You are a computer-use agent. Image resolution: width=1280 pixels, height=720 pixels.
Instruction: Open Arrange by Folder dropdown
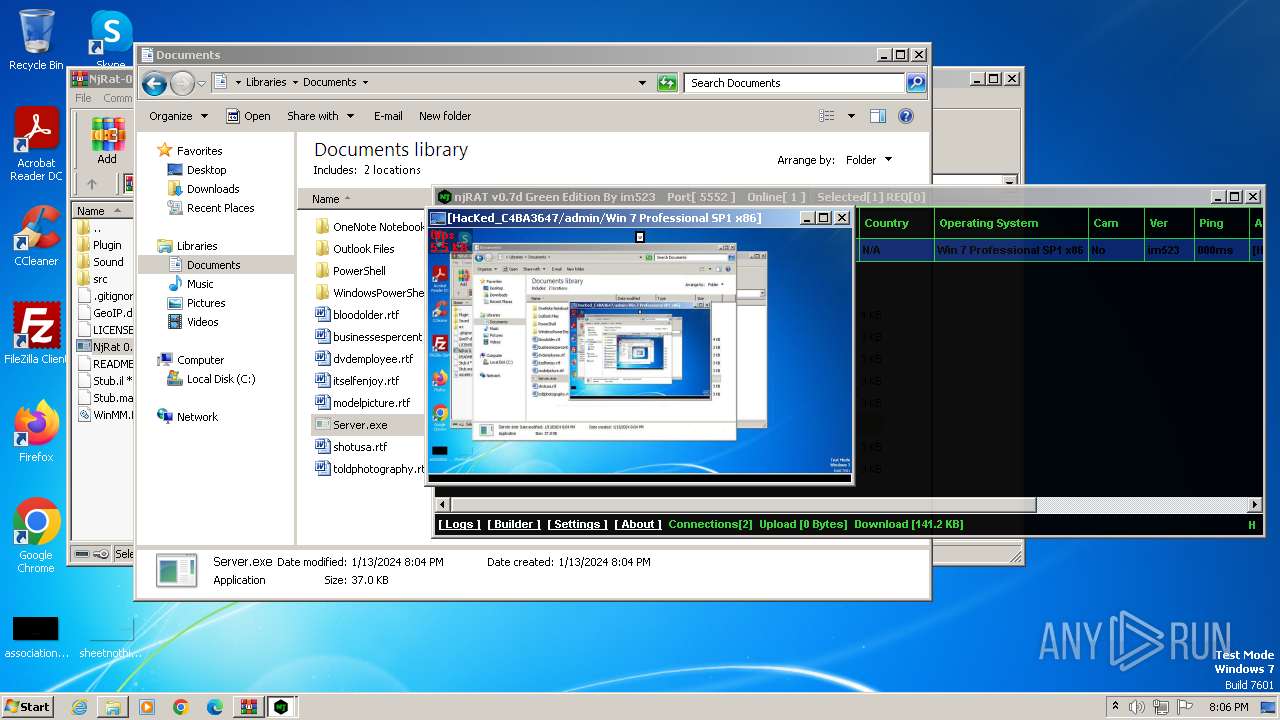(869, 160)
